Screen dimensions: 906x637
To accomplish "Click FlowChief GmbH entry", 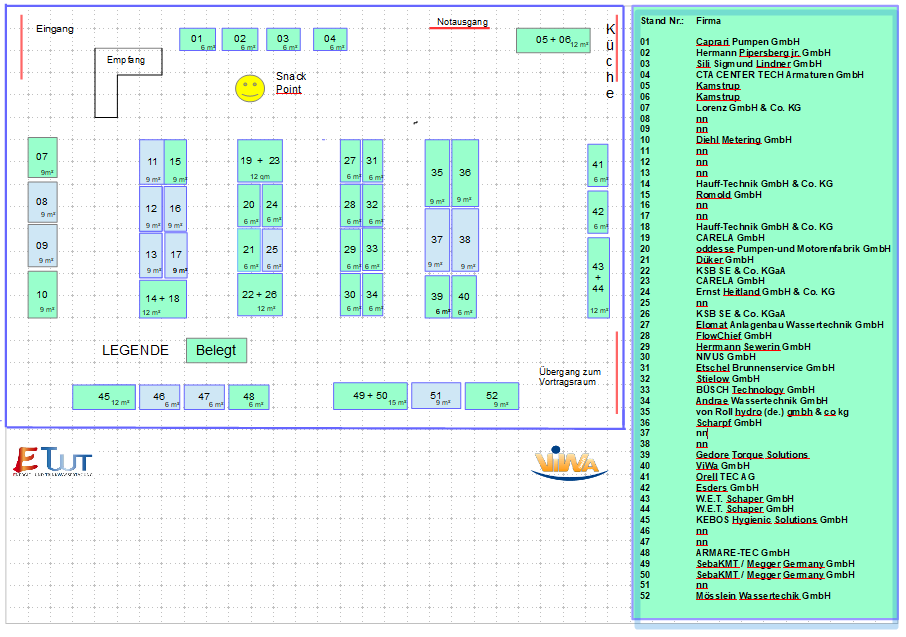I will click(x=734, y=336).
